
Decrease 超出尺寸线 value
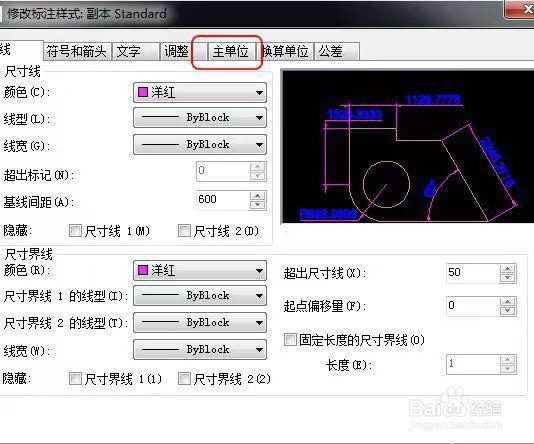click(508, 278)
